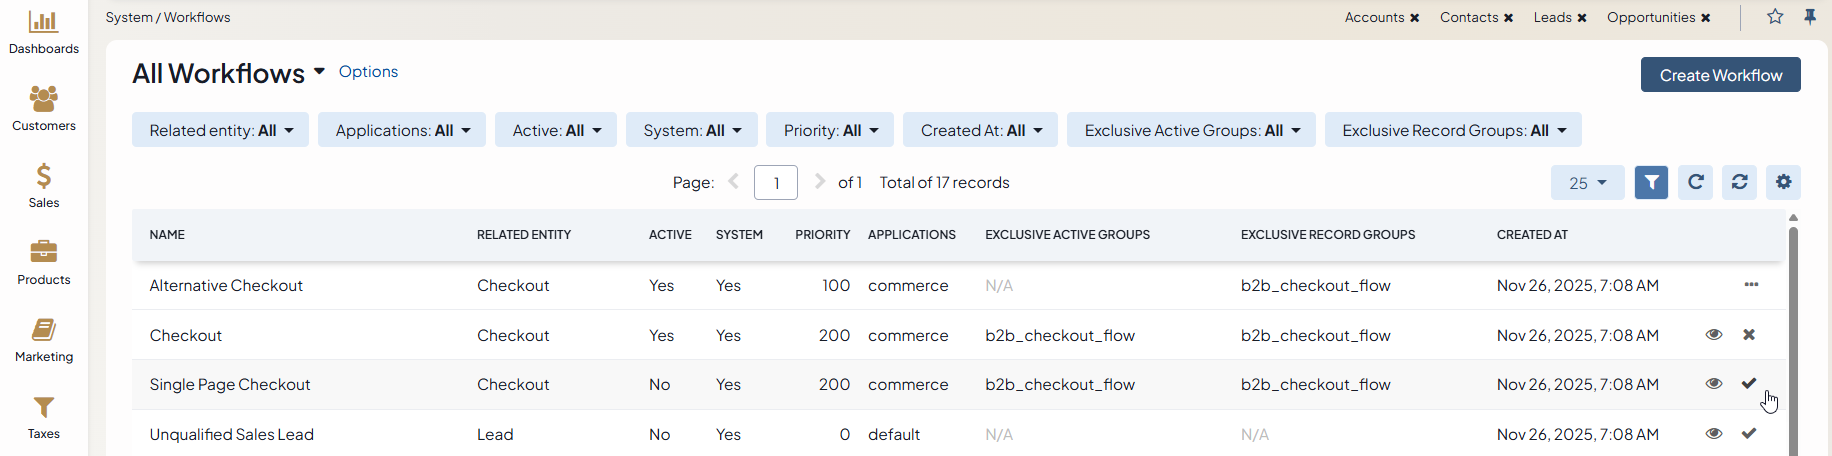Open the Priority filter dropdown
Image resolution: width=1832 pixels, height=456 pixels.
(830, 131)
